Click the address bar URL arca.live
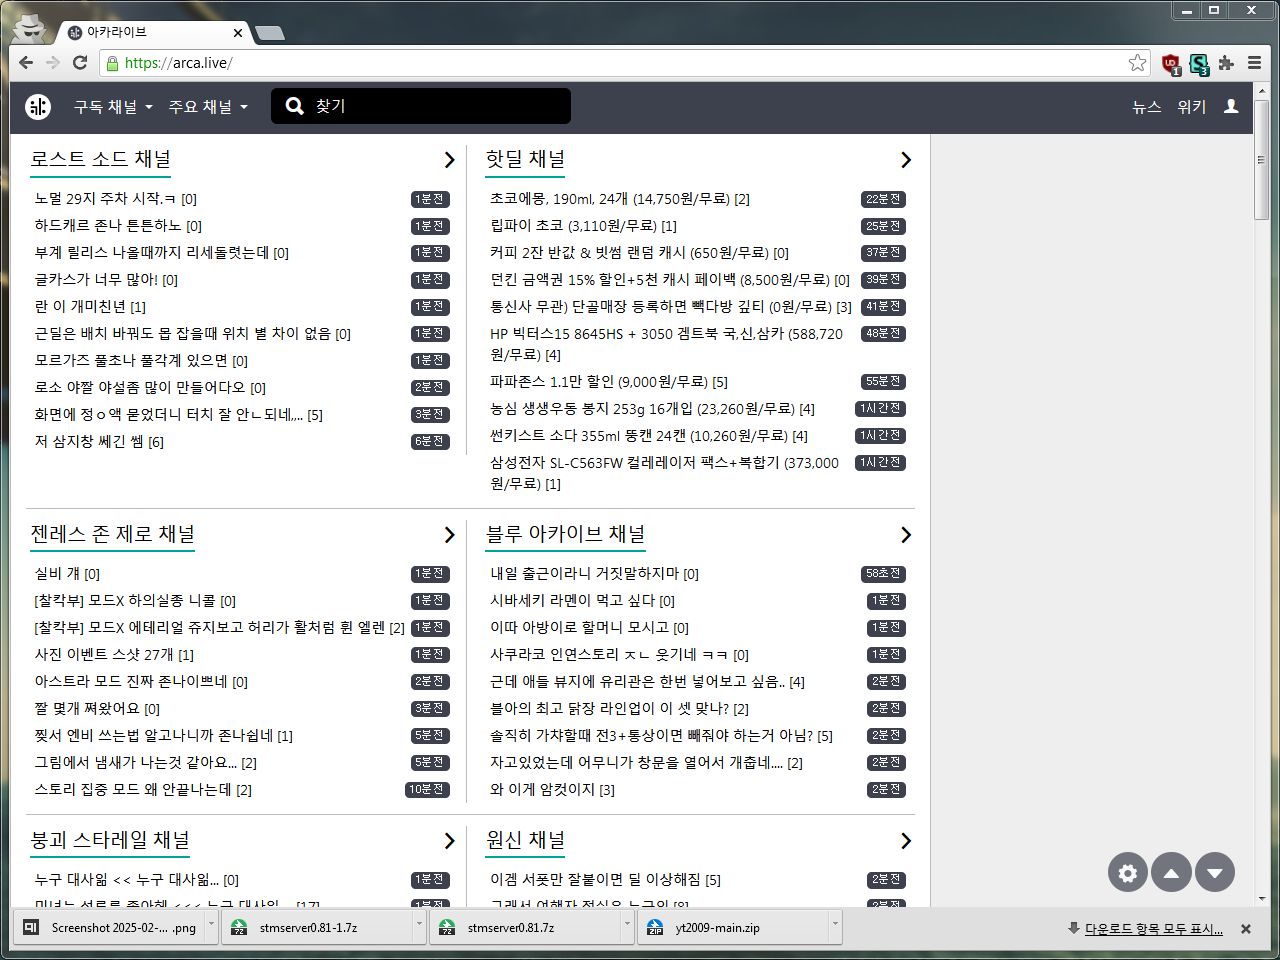 (x=178, y=63)
